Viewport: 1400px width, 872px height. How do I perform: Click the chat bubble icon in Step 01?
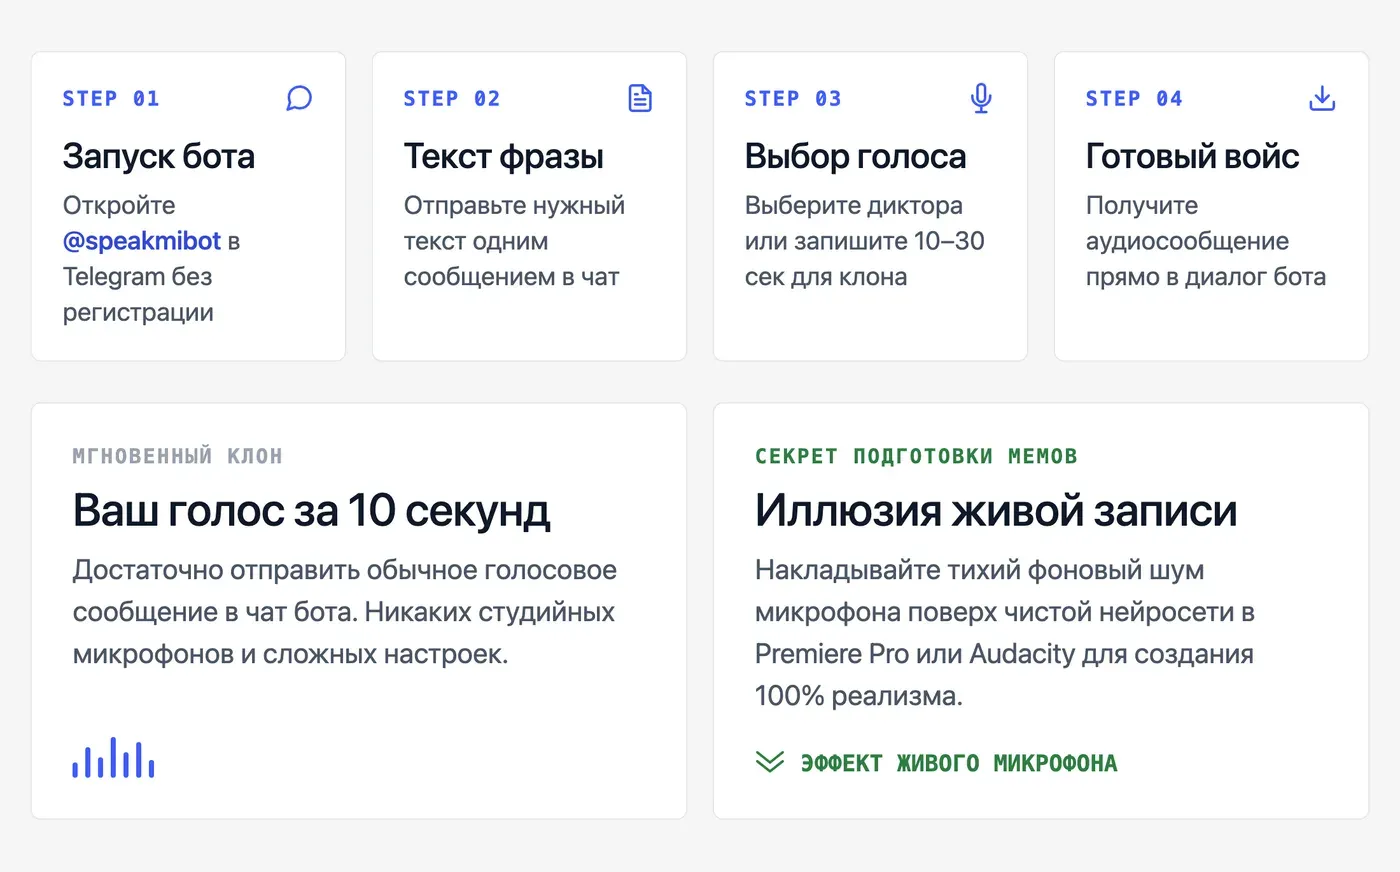(x=299, y=98)
